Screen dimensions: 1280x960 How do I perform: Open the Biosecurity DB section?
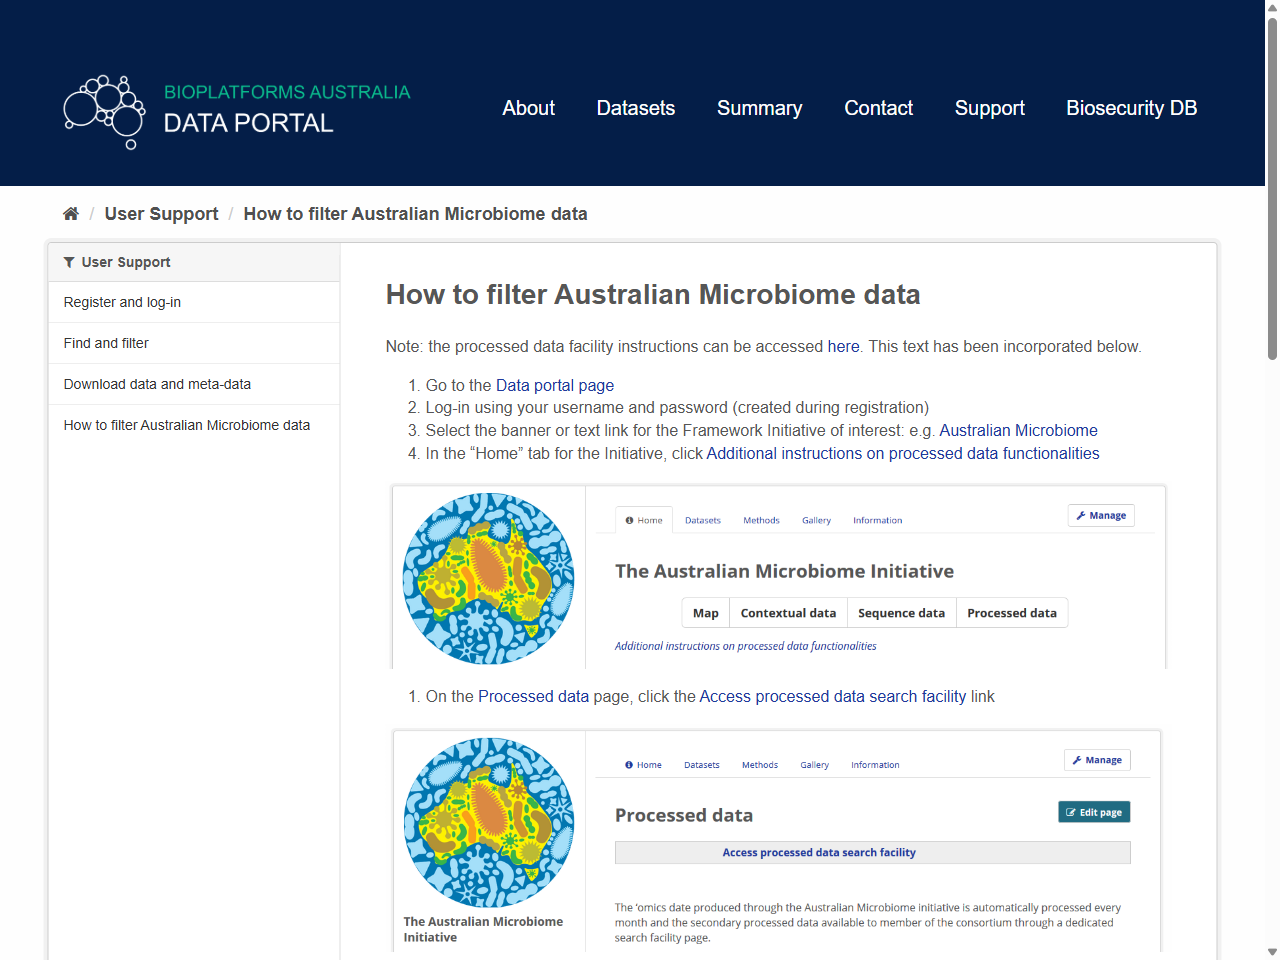[1131, 108]
